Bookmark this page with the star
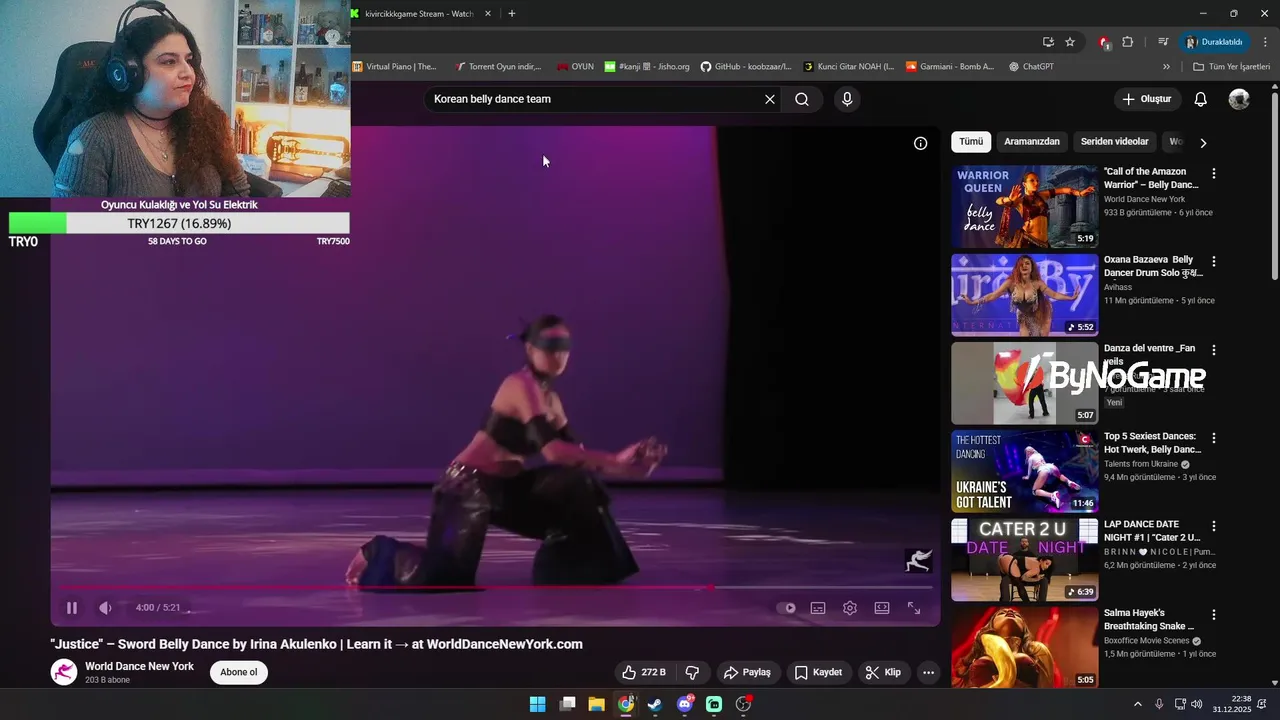1280x720 pixels. tap(1070, 42)
